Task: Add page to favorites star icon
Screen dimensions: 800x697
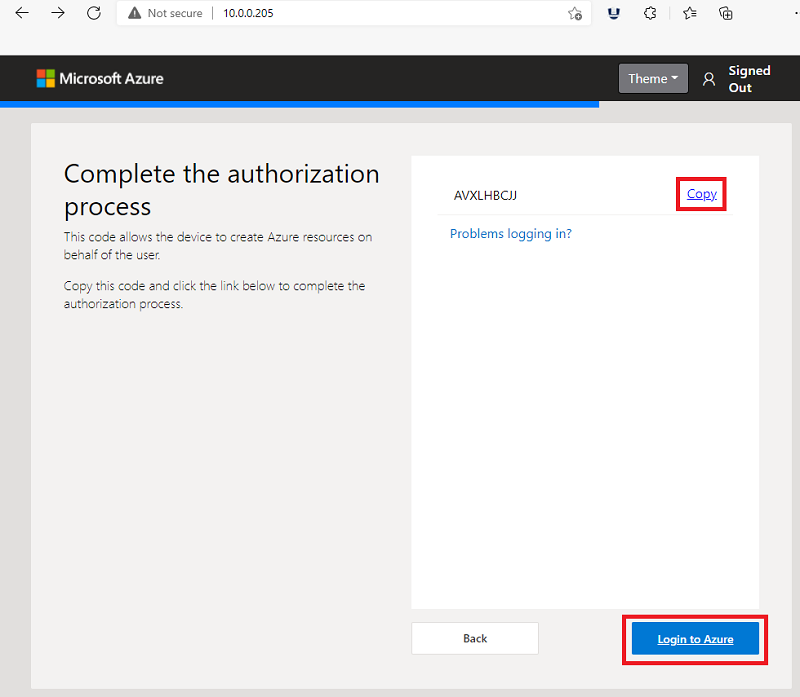Action: pyautogui.click(x=575, y=13)
